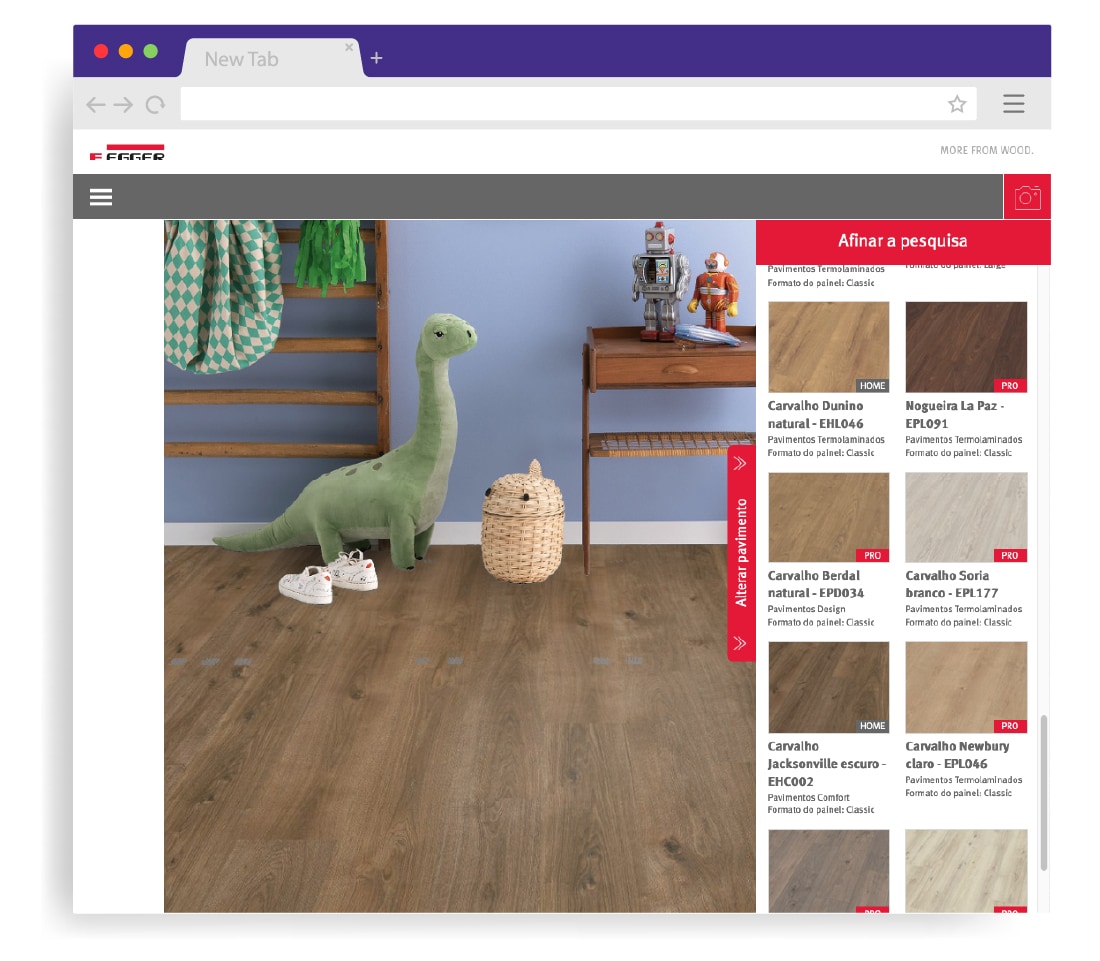Open a new browser tab with plus
This screenshot has width=1100, height=961.
point(376,59)
